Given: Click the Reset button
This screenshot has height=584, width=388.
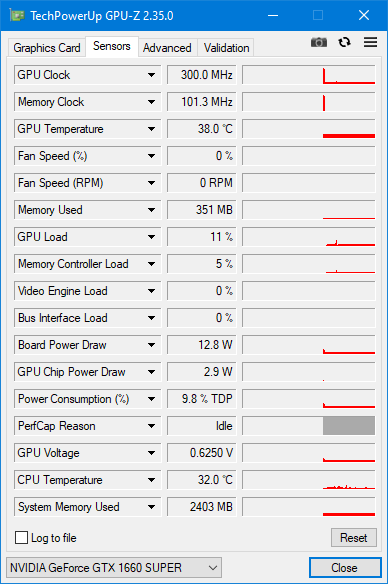Looking at the screenshot, I should coord(354,537).
